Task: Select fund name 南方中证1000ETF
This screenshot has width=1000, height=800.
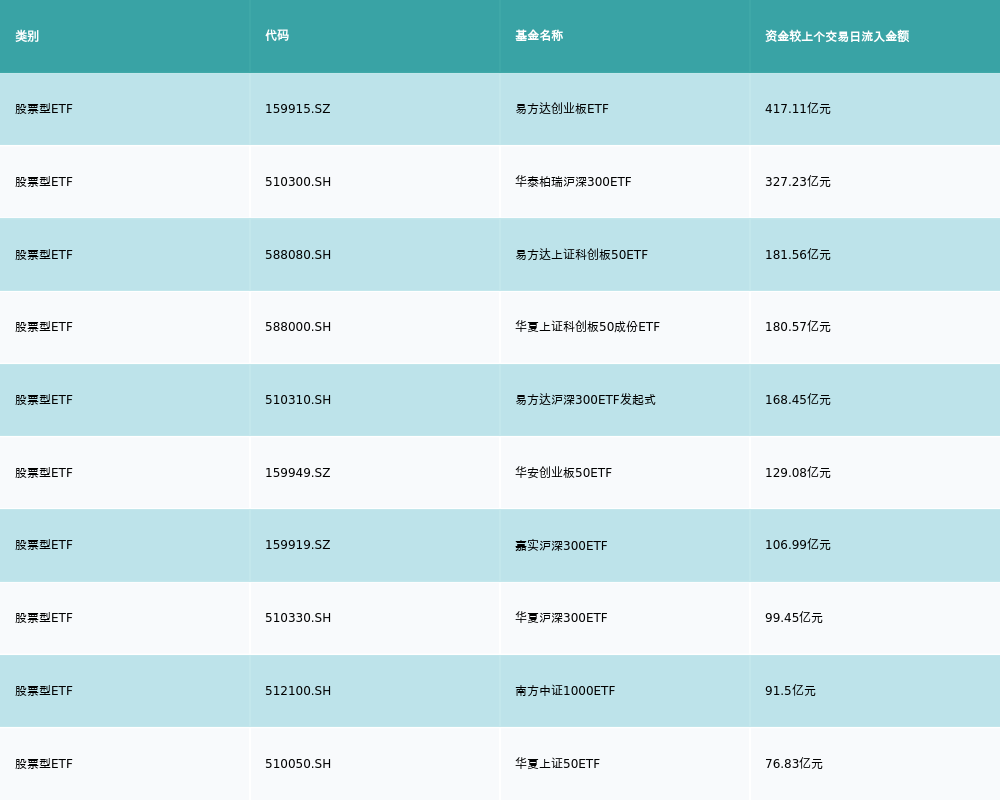Action: point(565,691)
